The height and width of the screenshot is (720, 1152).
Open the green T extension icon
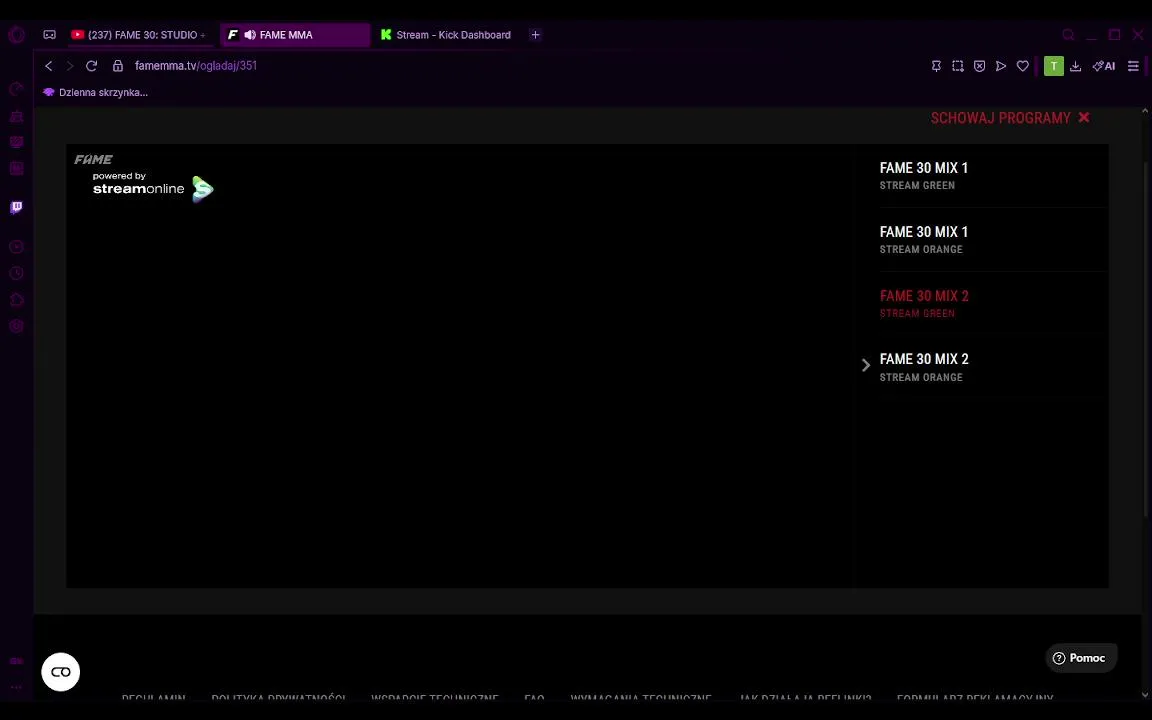[x=1054, y=66]
